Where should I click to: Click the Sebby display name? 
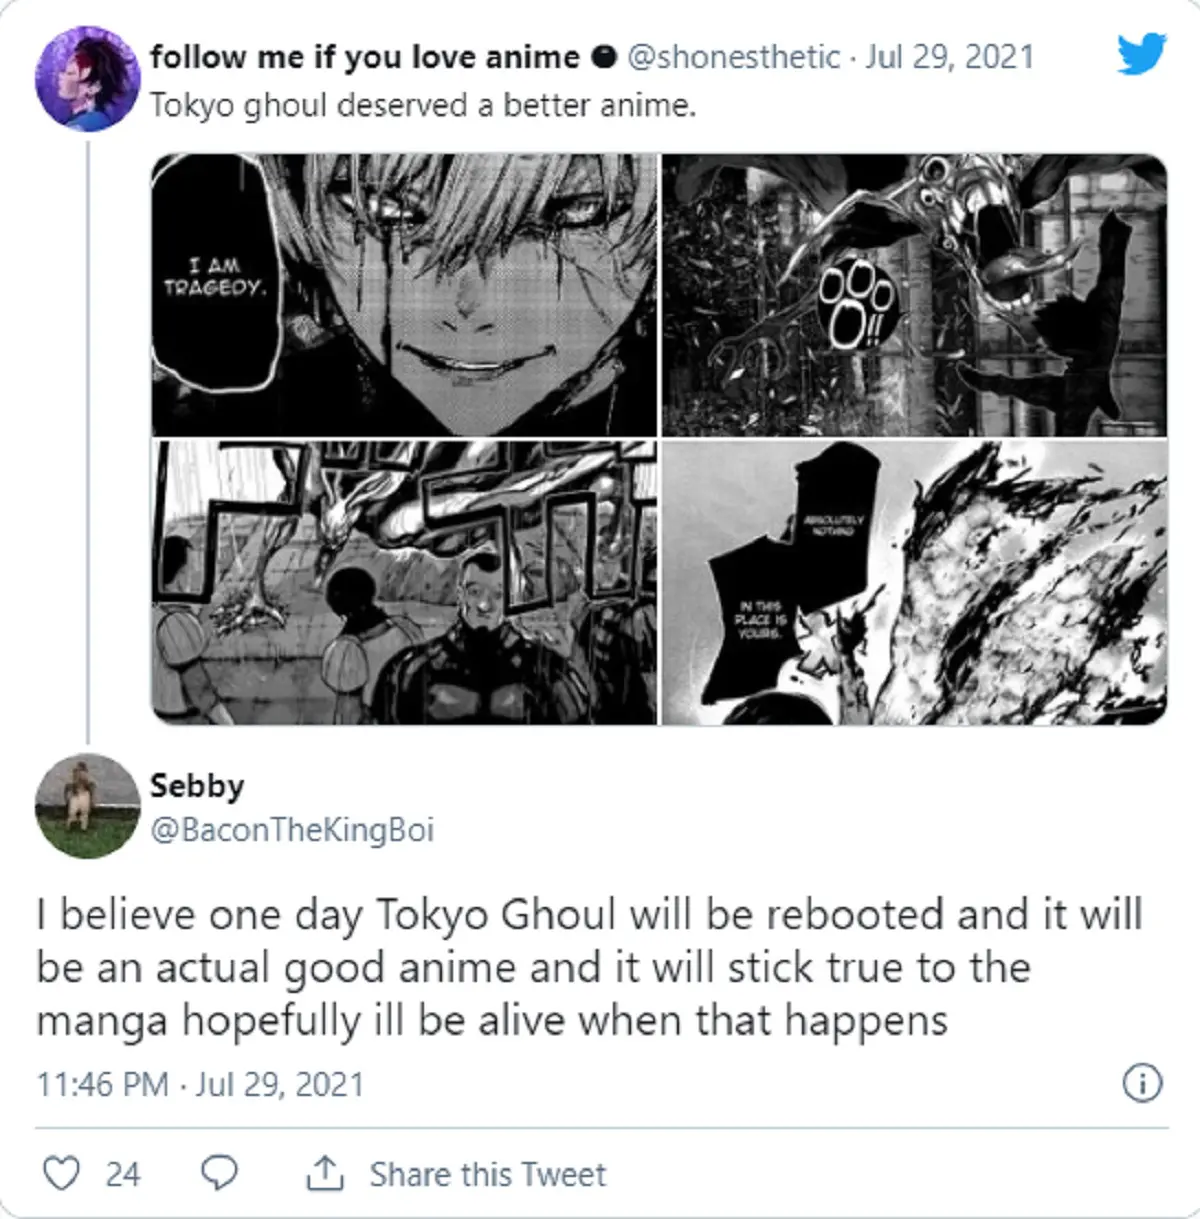(197, 786)
